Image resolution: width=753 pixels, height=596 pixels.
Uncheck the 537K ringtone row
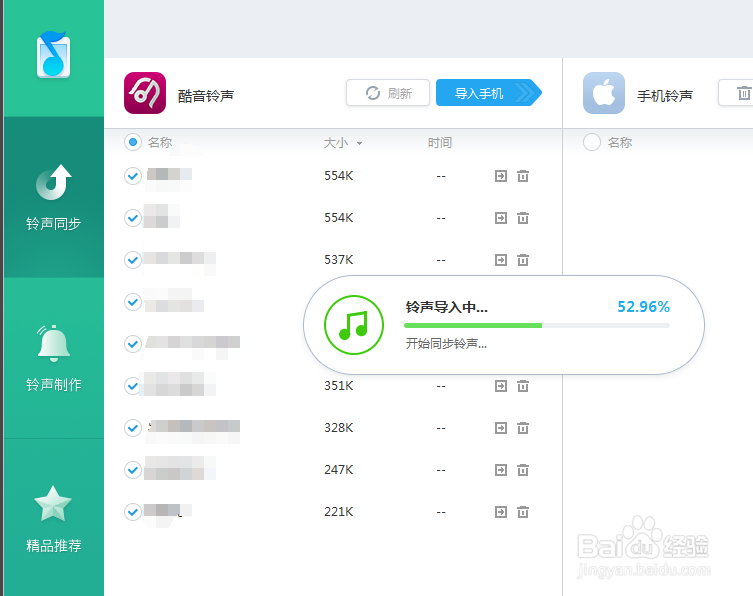[x=133, y=260]
